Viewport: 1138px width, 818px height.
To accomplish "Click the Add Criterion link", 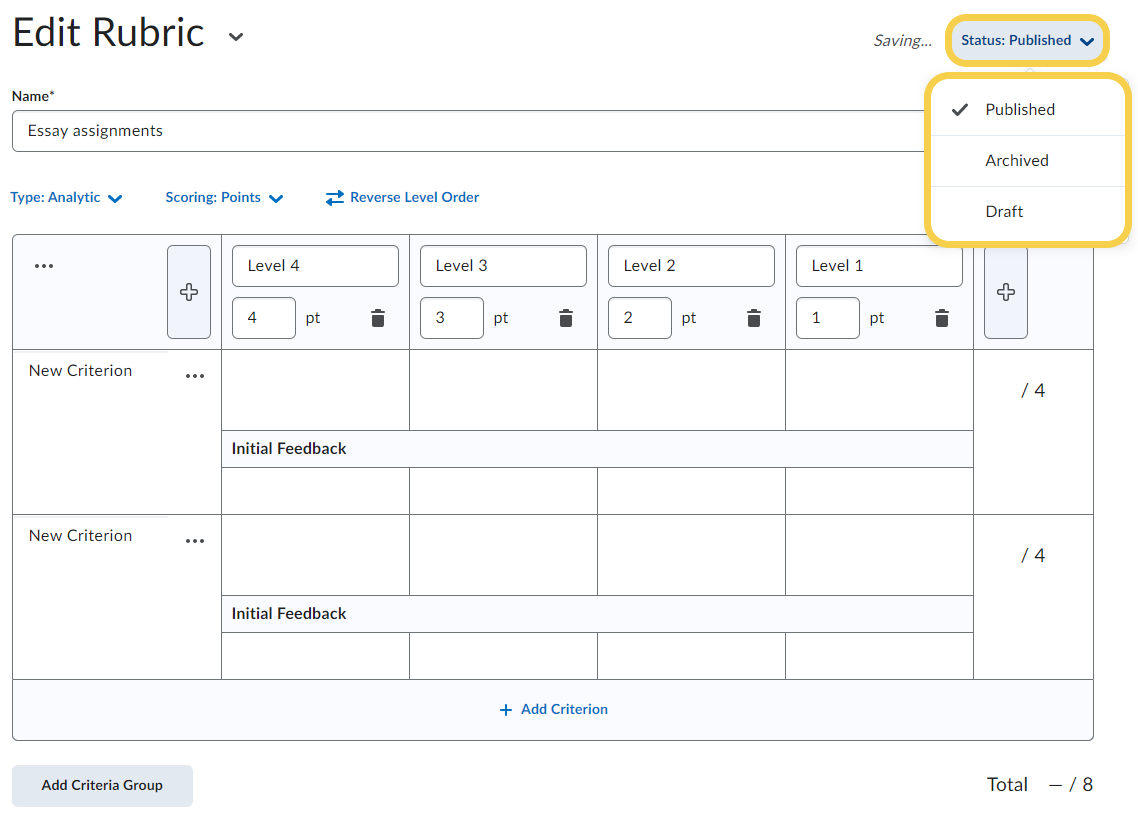I will (554, 709).
